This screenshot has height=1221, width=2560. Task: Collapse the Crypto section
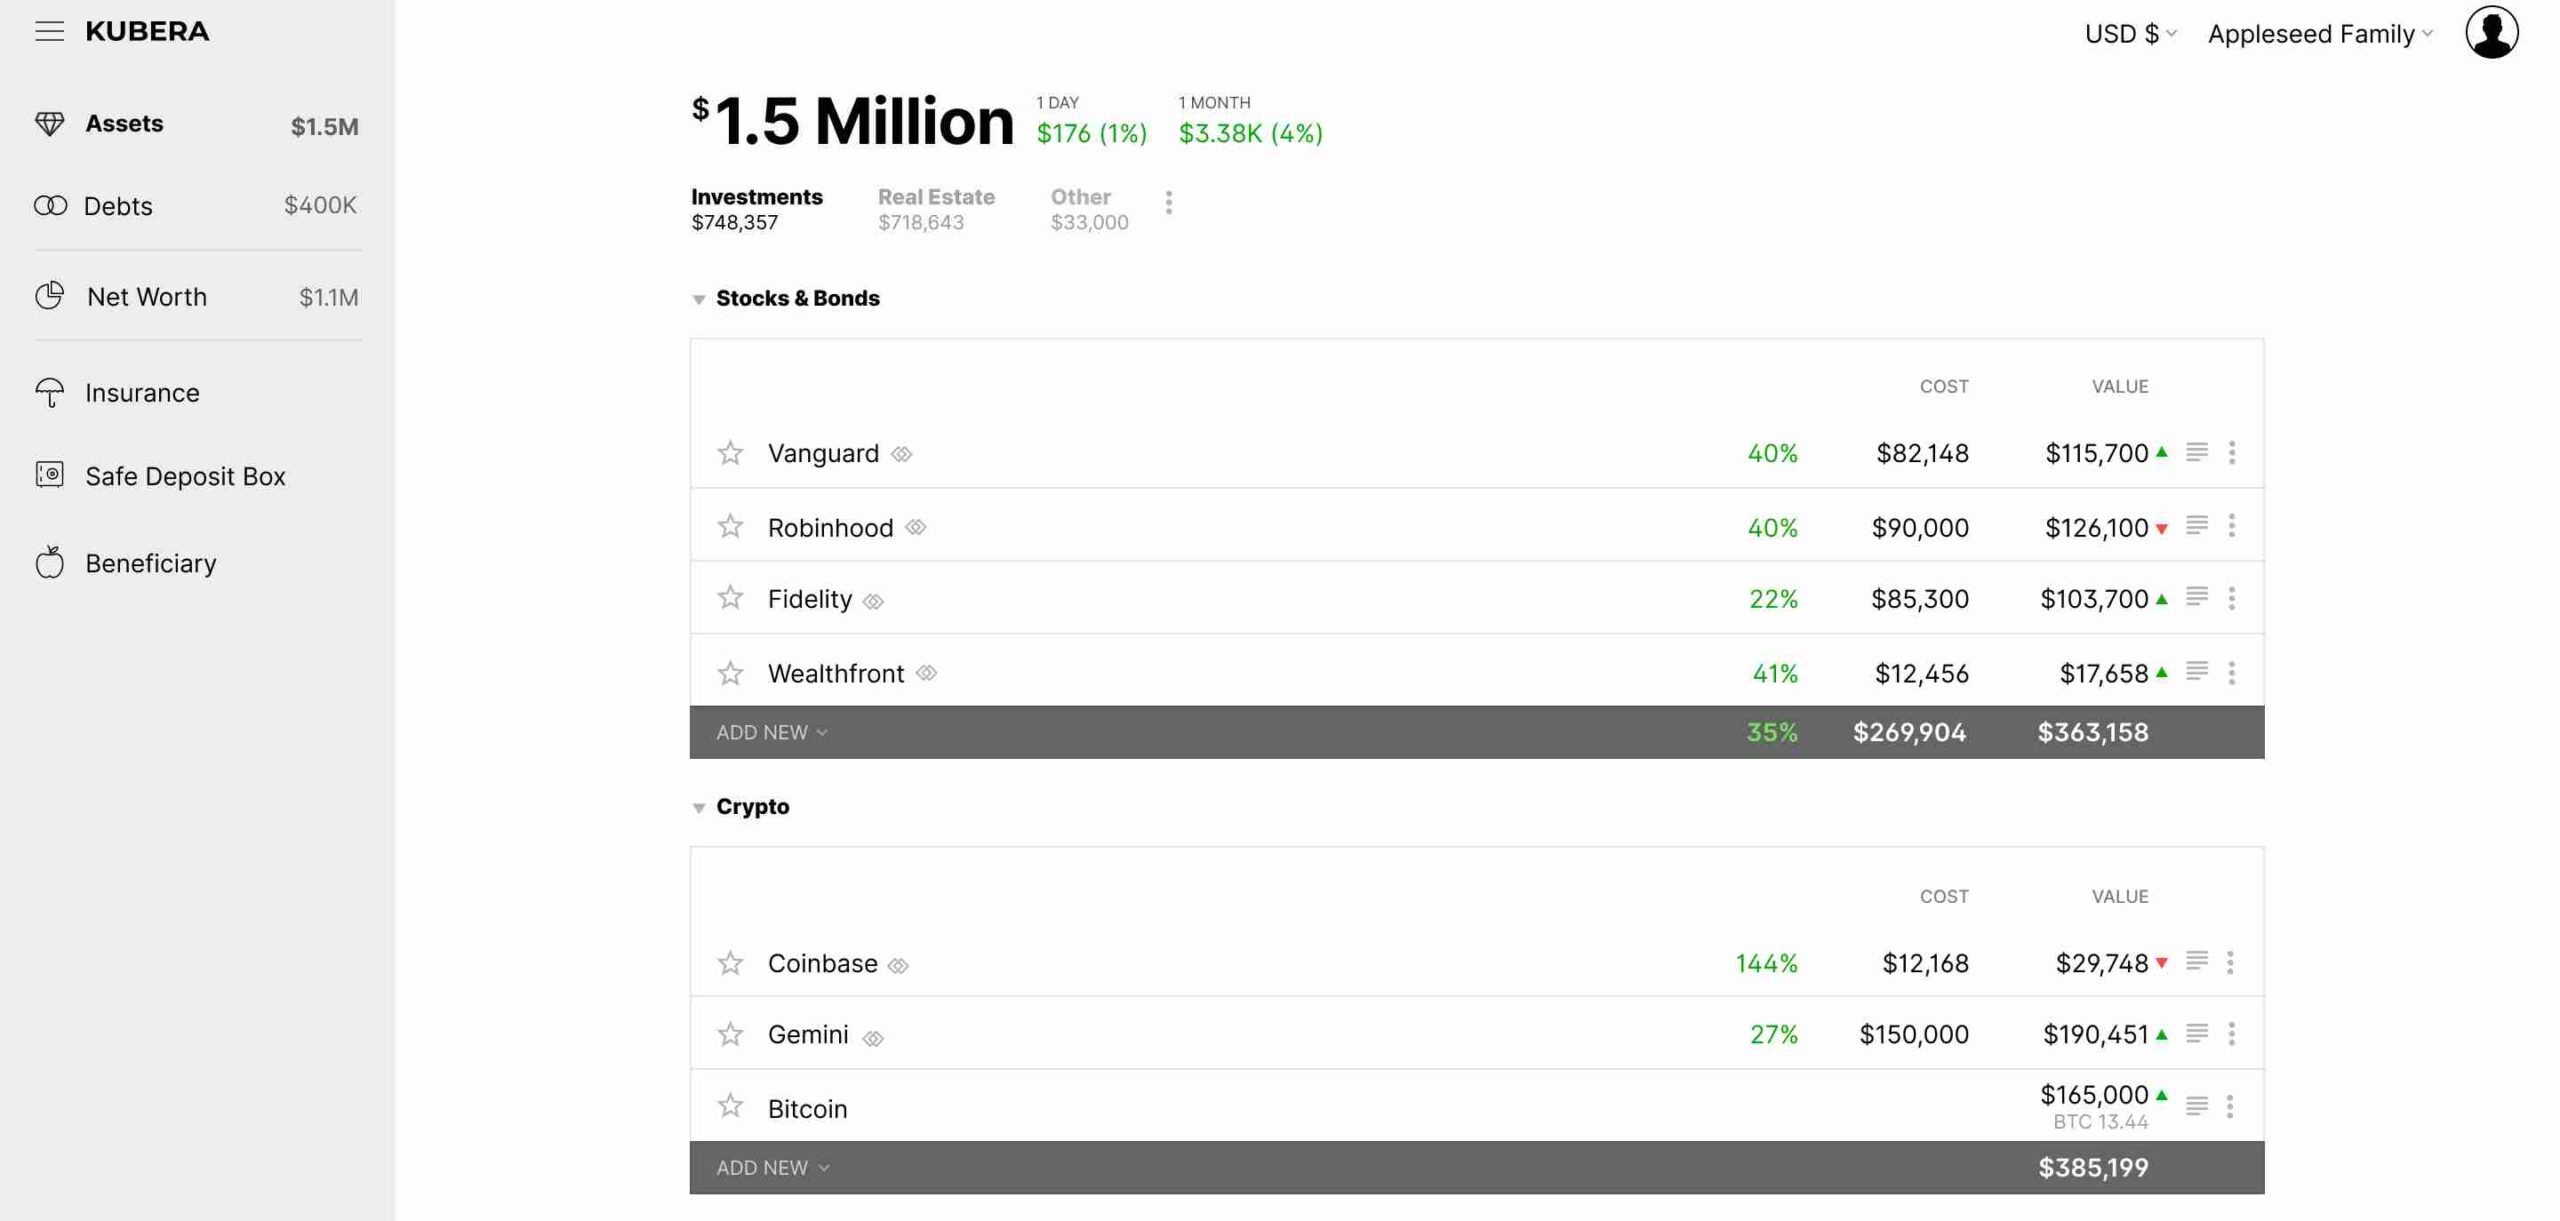(x=698, y=807)
